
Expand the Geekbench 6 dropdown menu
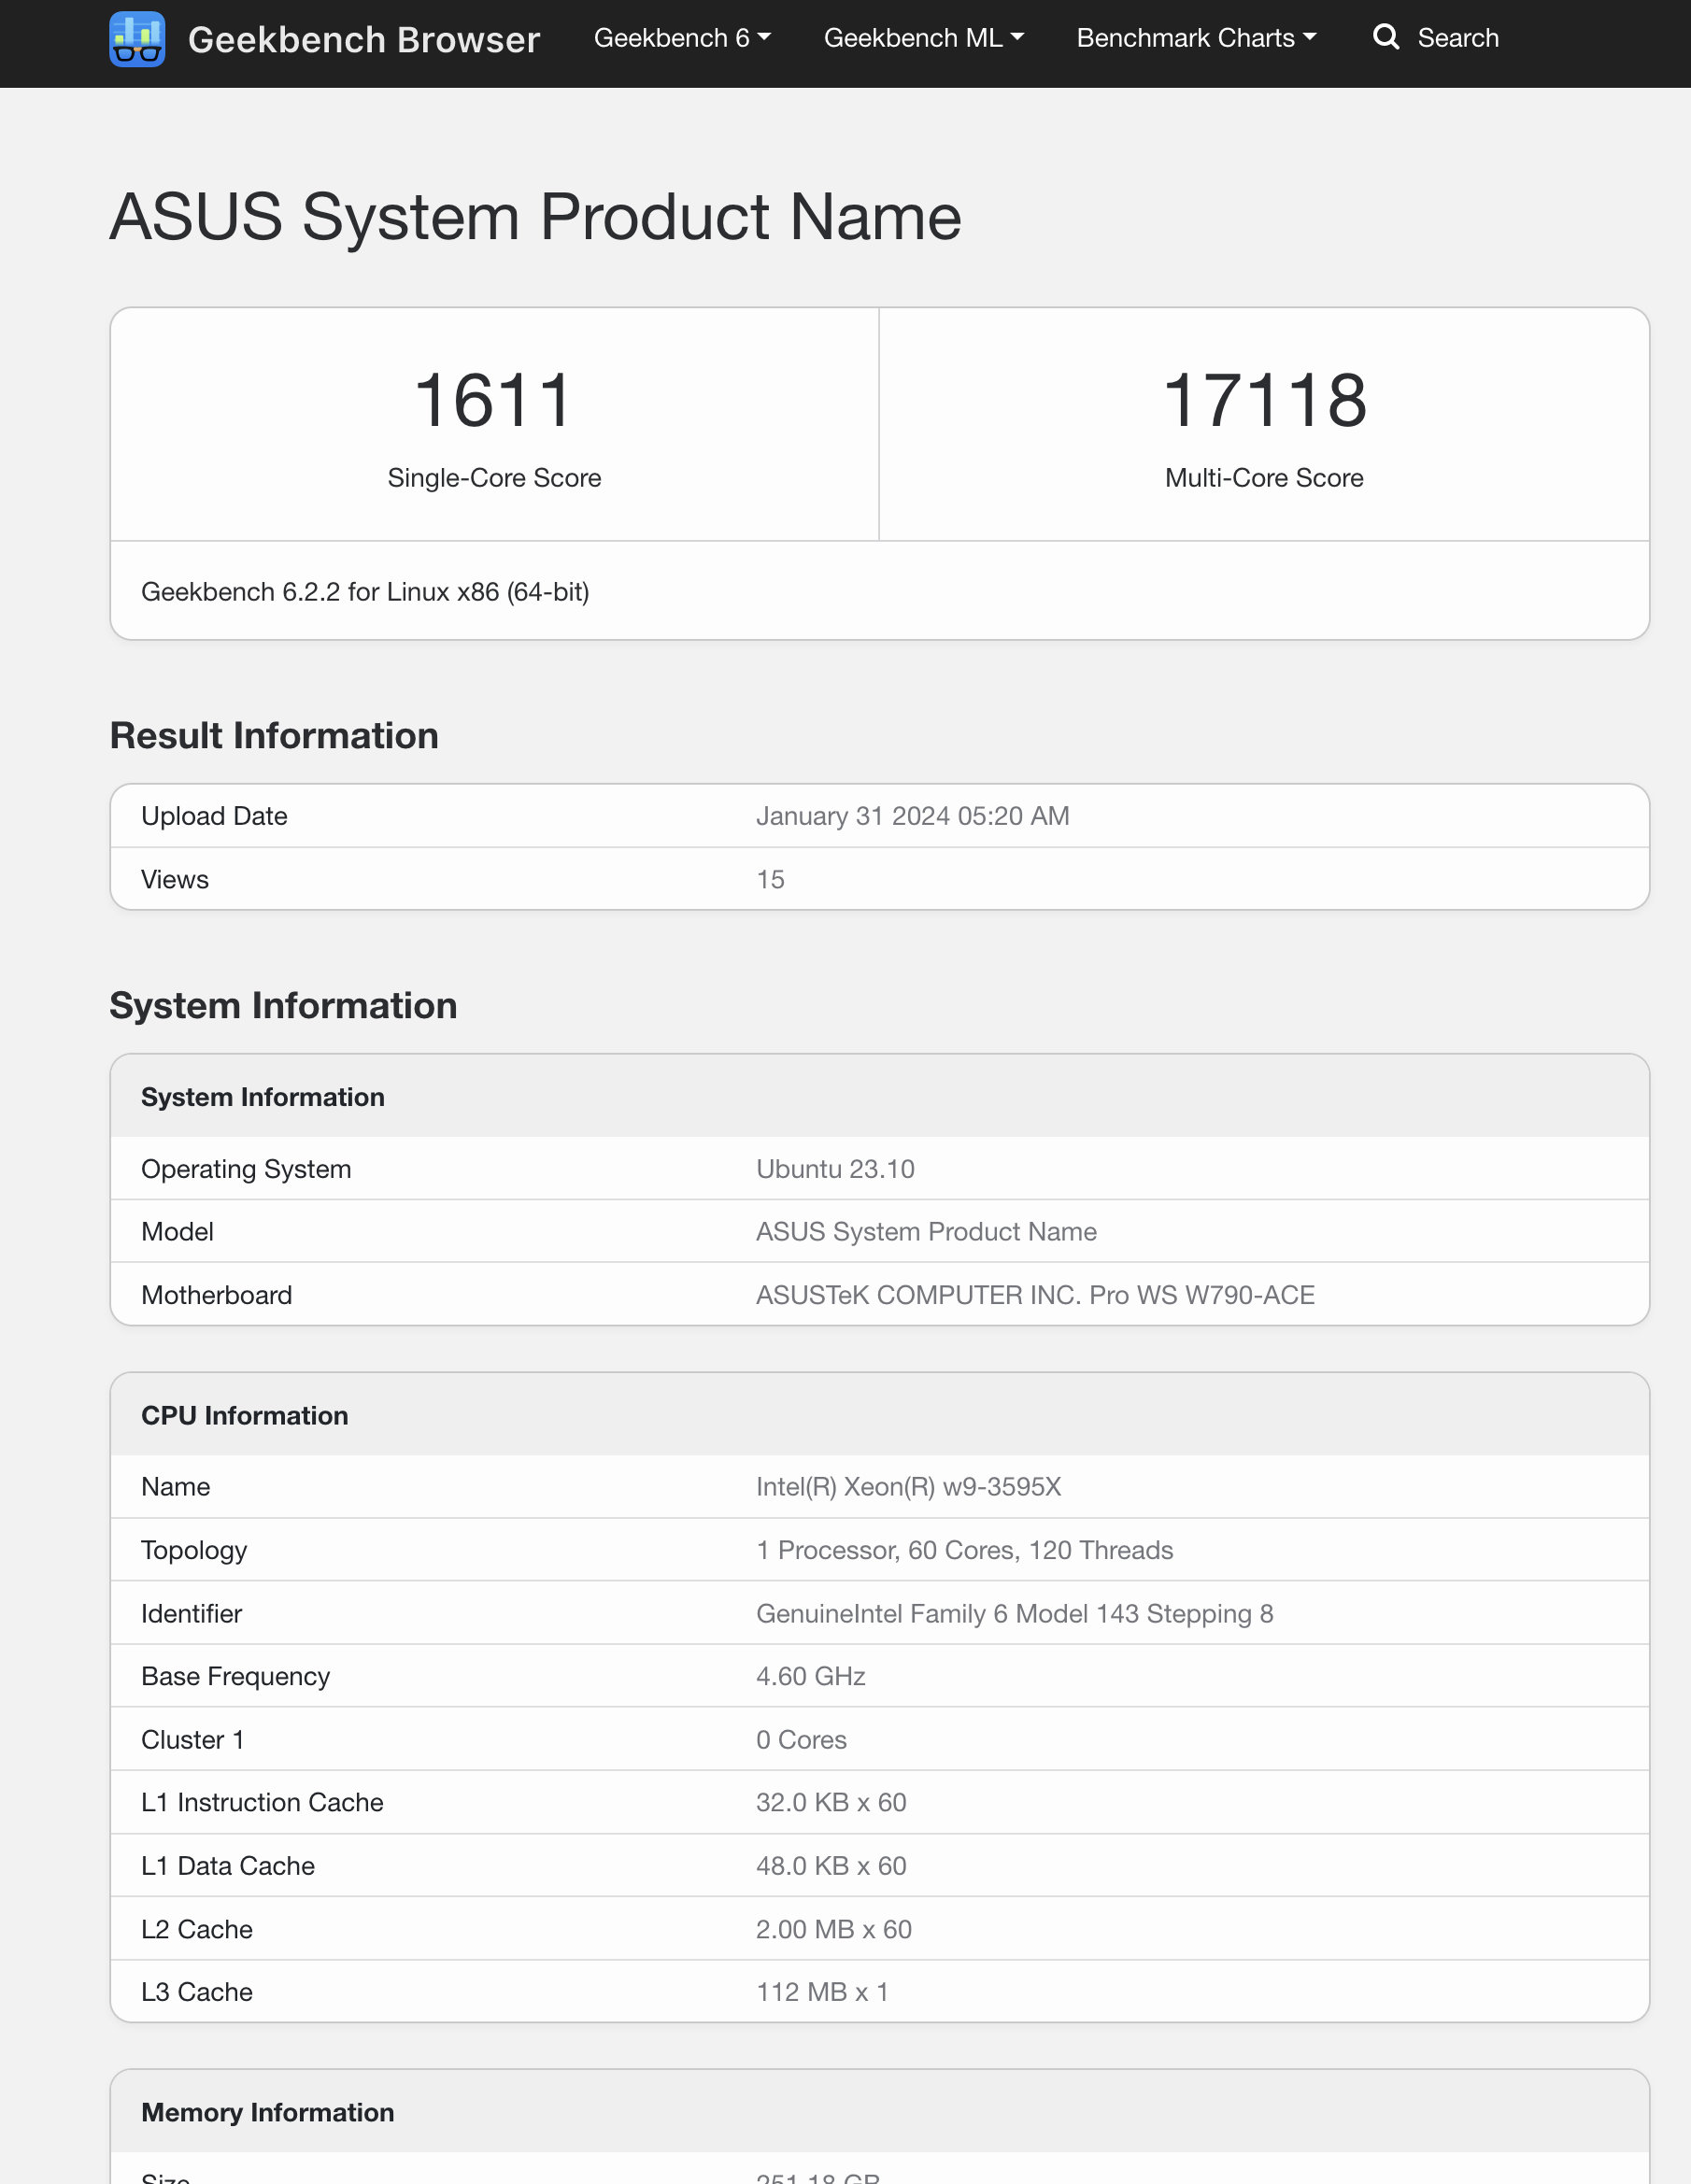point(682,38)
